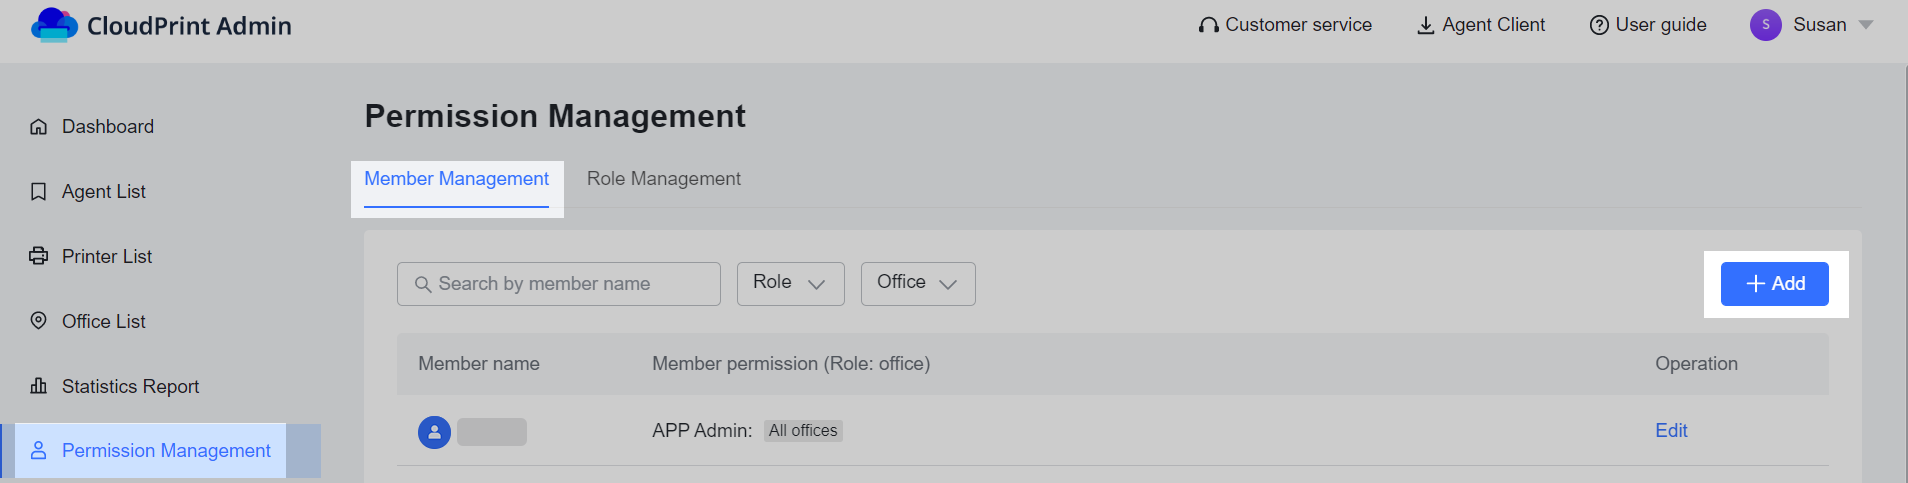Click the CloudPrint Admin cloud logo

(54, 25)
